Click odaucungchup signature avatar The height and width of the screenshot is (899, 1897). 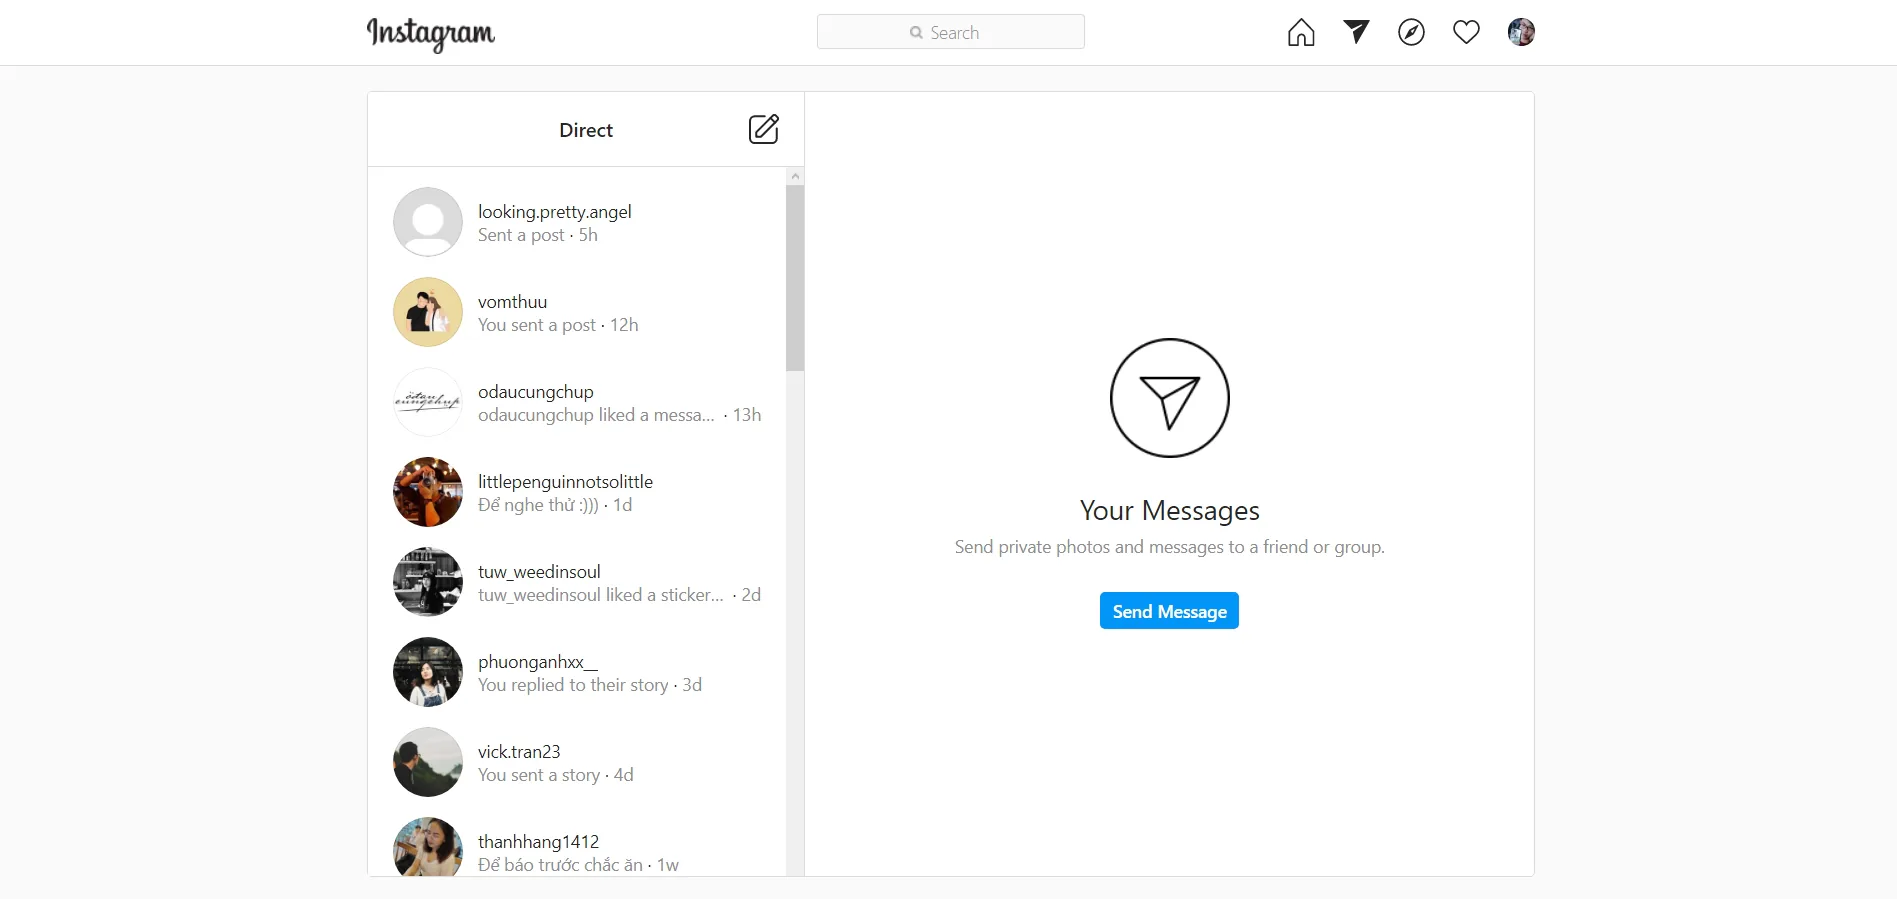tap(428, 402)
